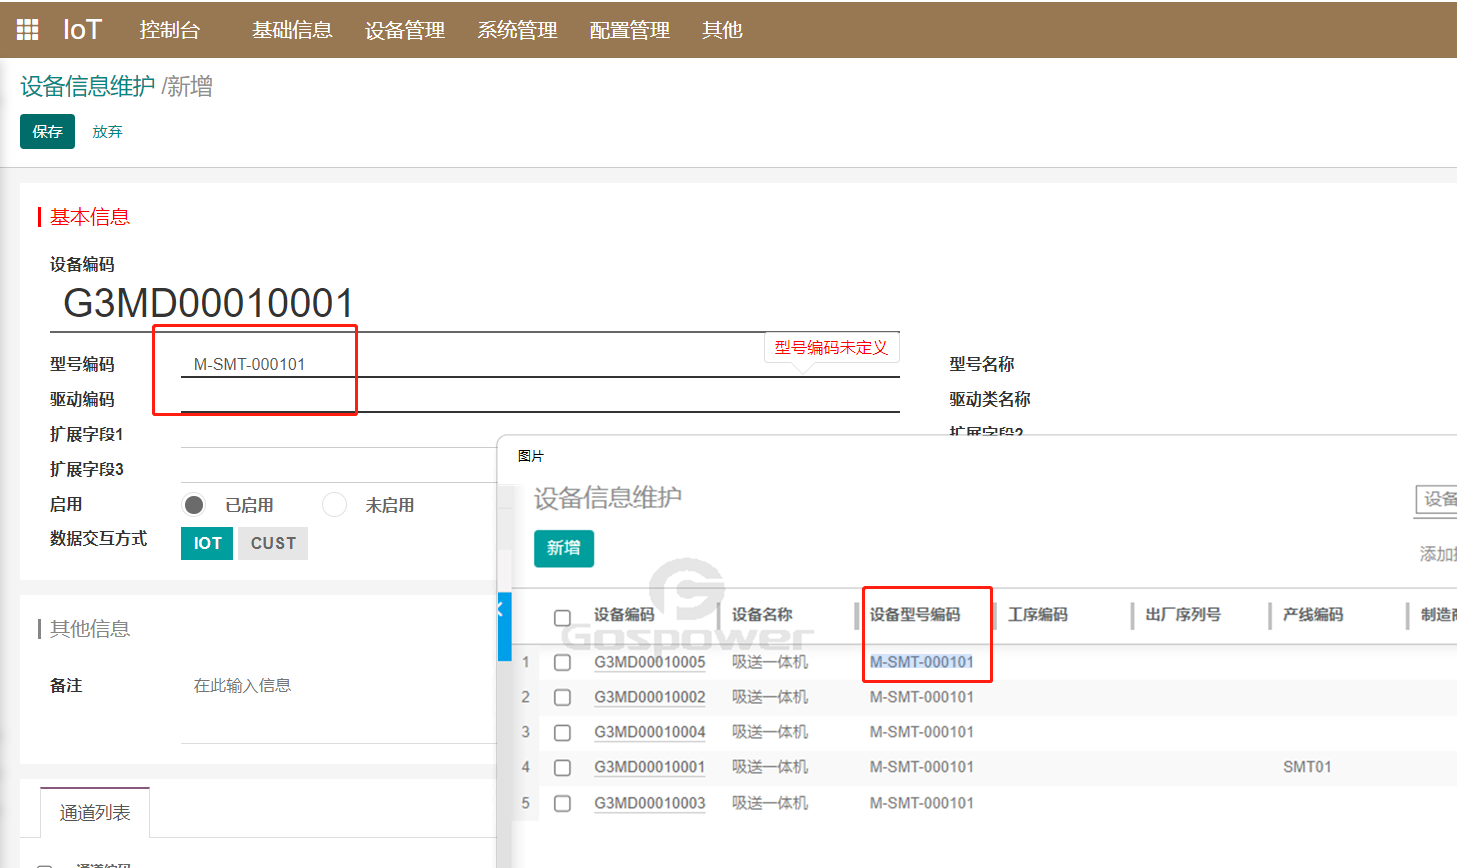Select the 已启用 radio button

click(x=194, y=505)
